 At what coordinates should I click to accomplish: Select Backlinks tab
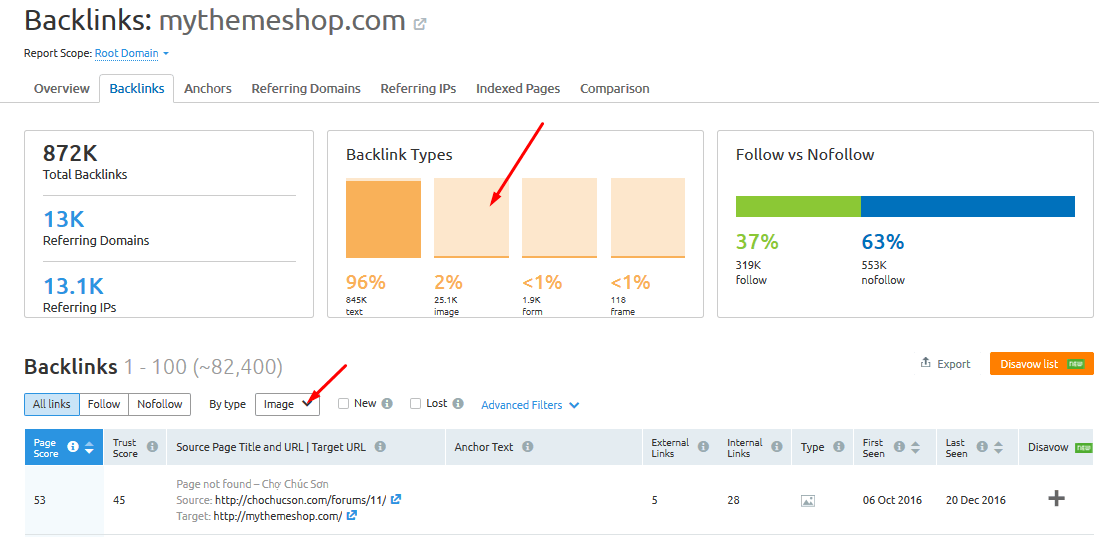(x=137, y=89)
